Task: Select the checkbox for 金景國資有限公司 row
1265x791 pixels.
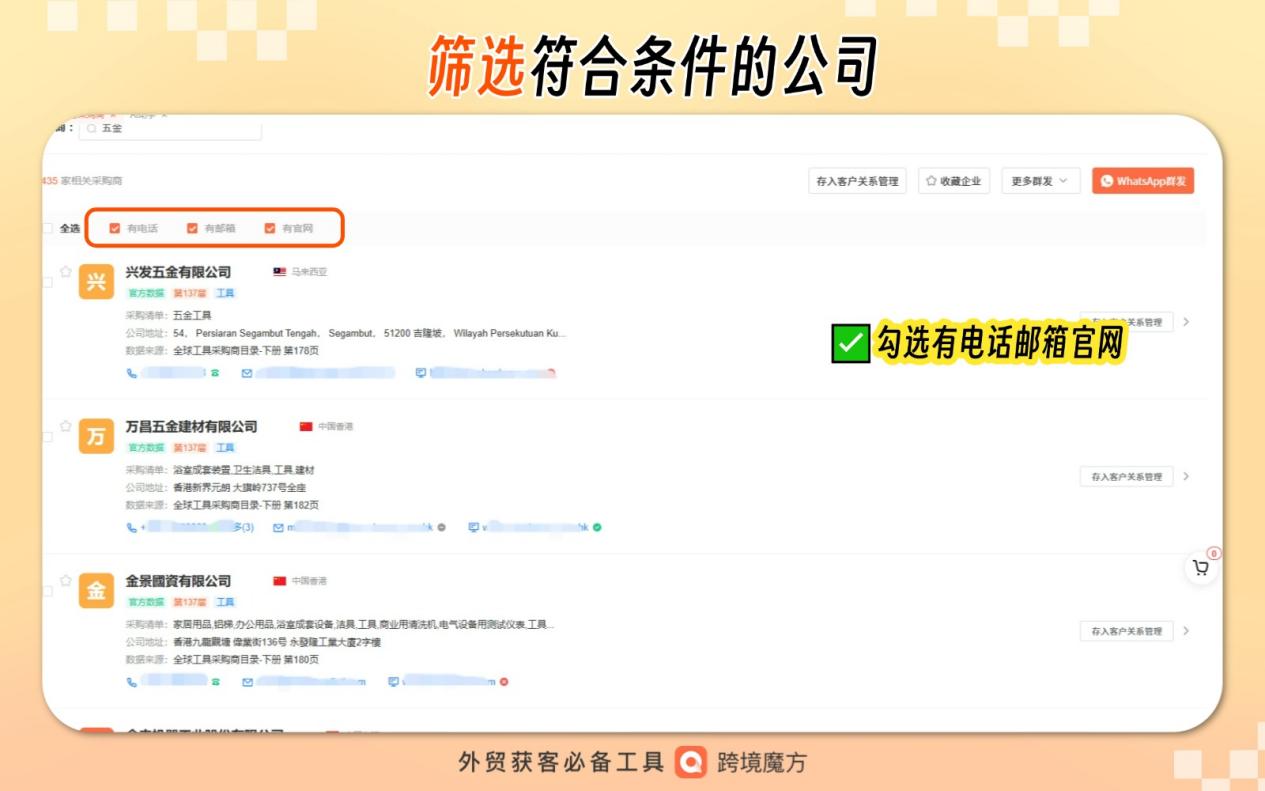Action: click(48, 592)
